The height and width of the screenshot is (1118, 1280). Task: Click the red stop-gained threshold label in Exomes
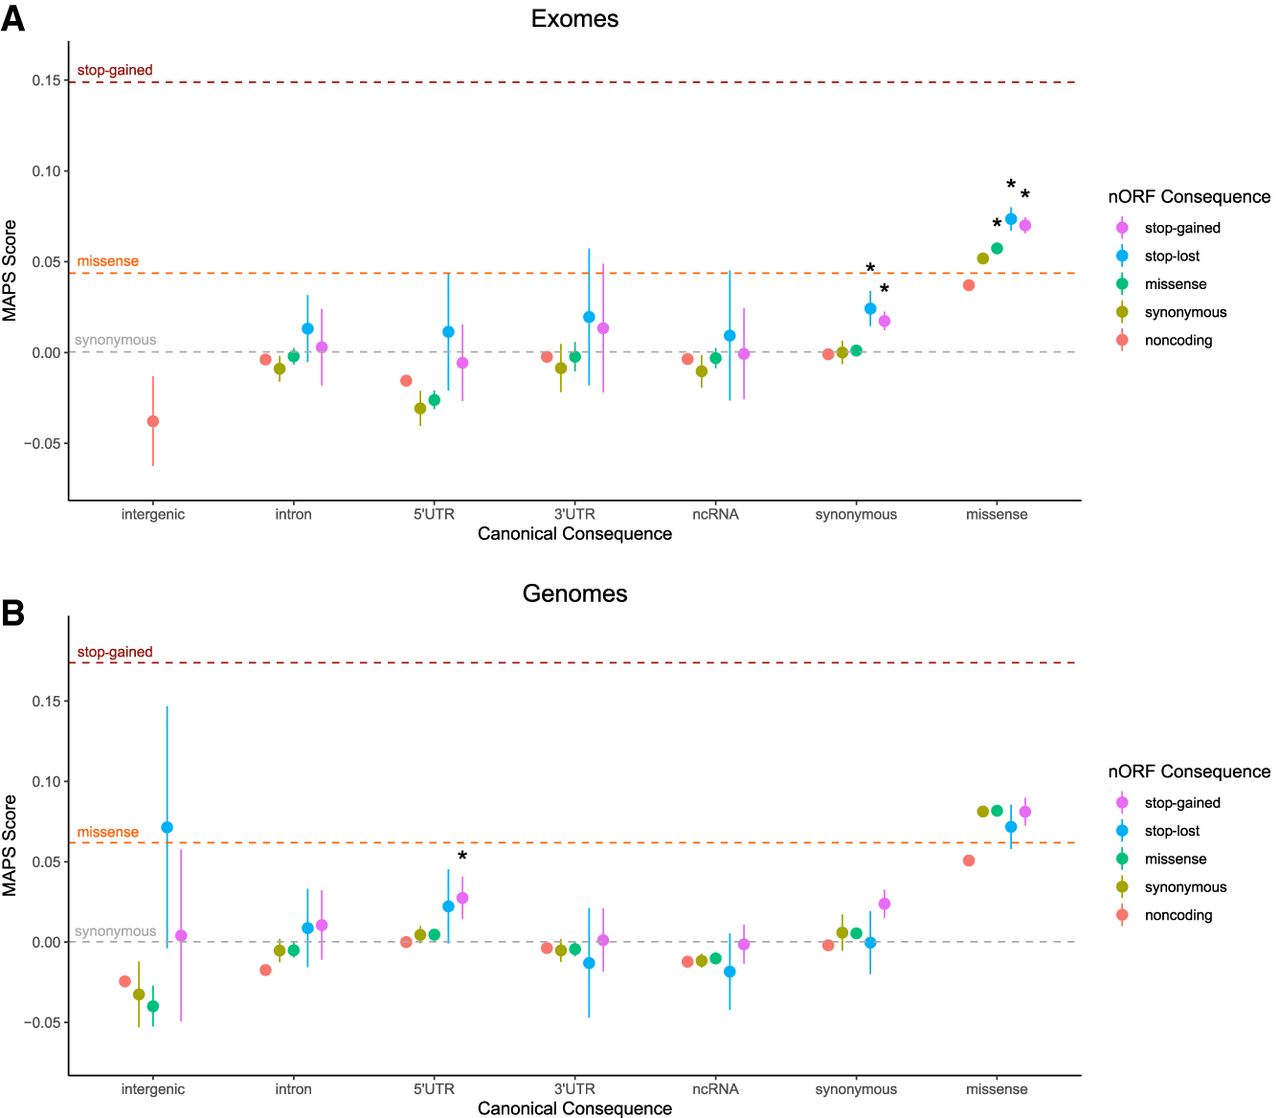(x=115, y=70)
